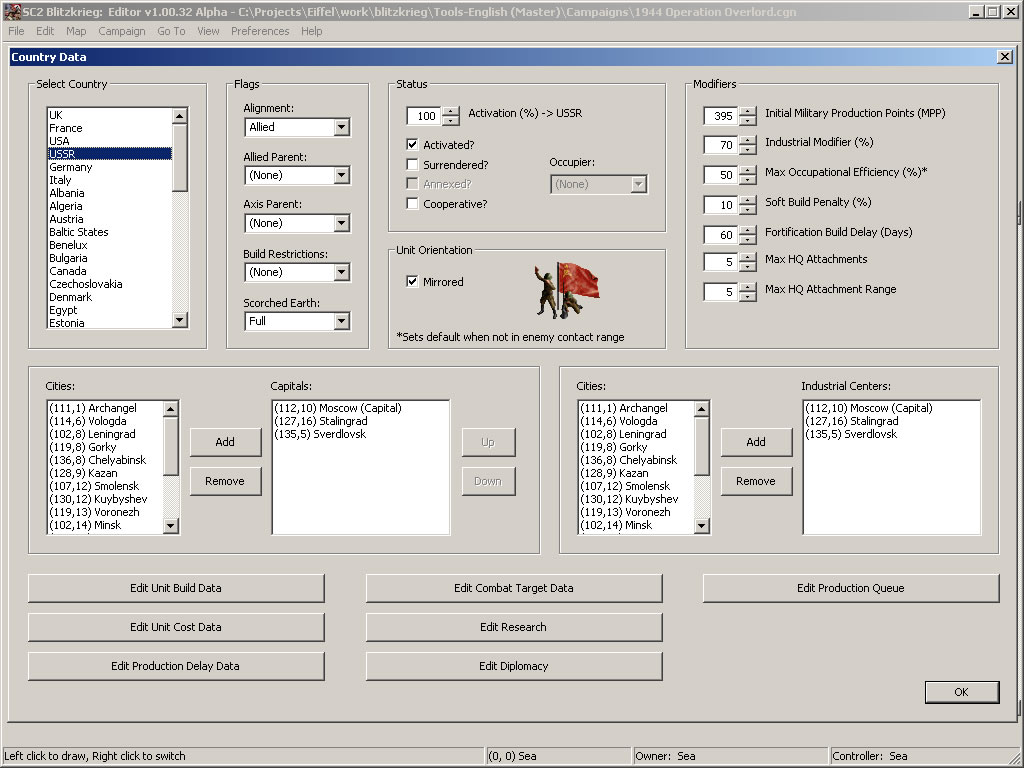Enable the Surrendered? checkbox

pyautogui.click(x=412, y=164)
